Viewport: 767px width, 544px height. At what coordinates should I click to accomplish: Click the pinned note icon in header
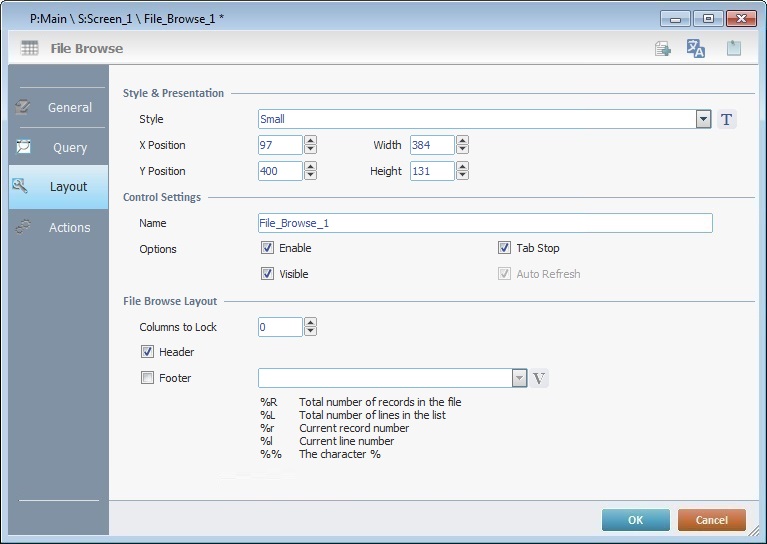[x=734, y=48]
